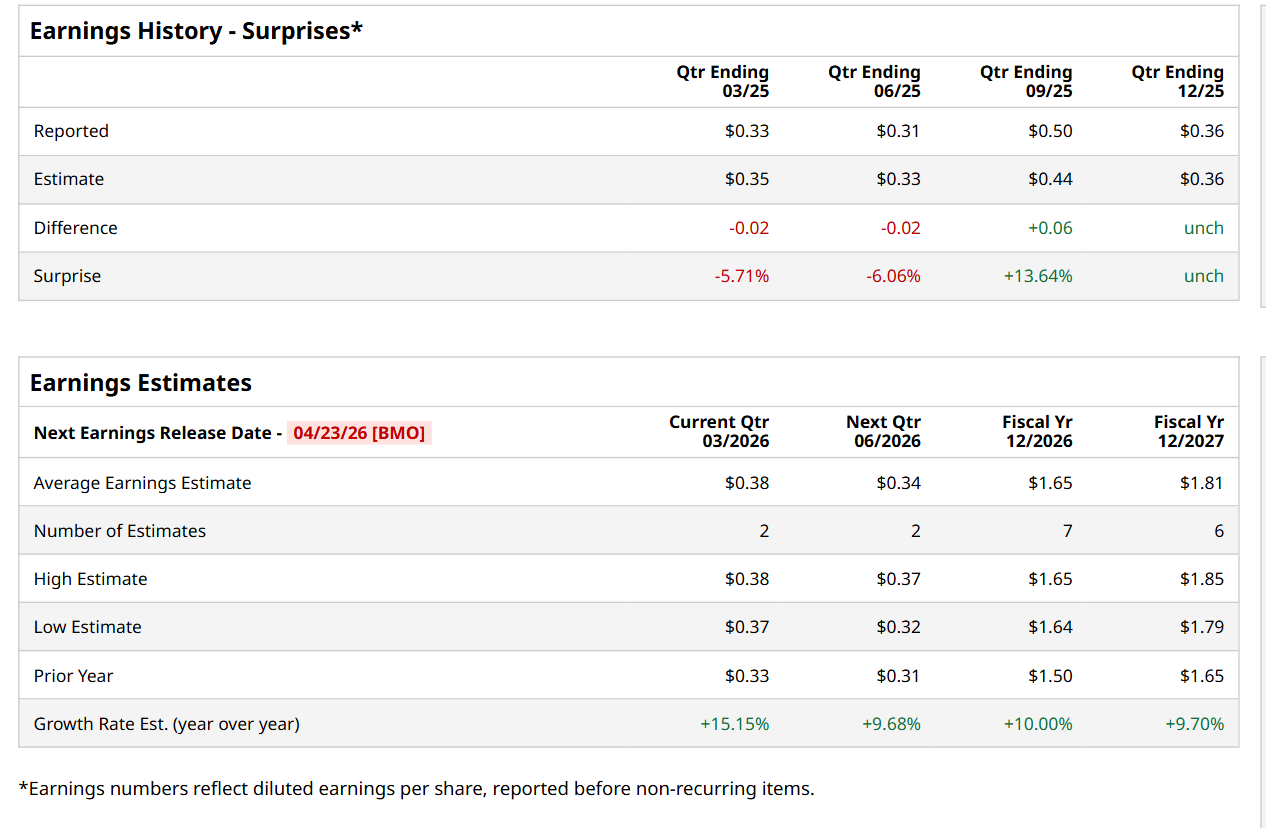
Task: Click the Next Earnings Release Date 04/23/26 badge
Action: 359,433
